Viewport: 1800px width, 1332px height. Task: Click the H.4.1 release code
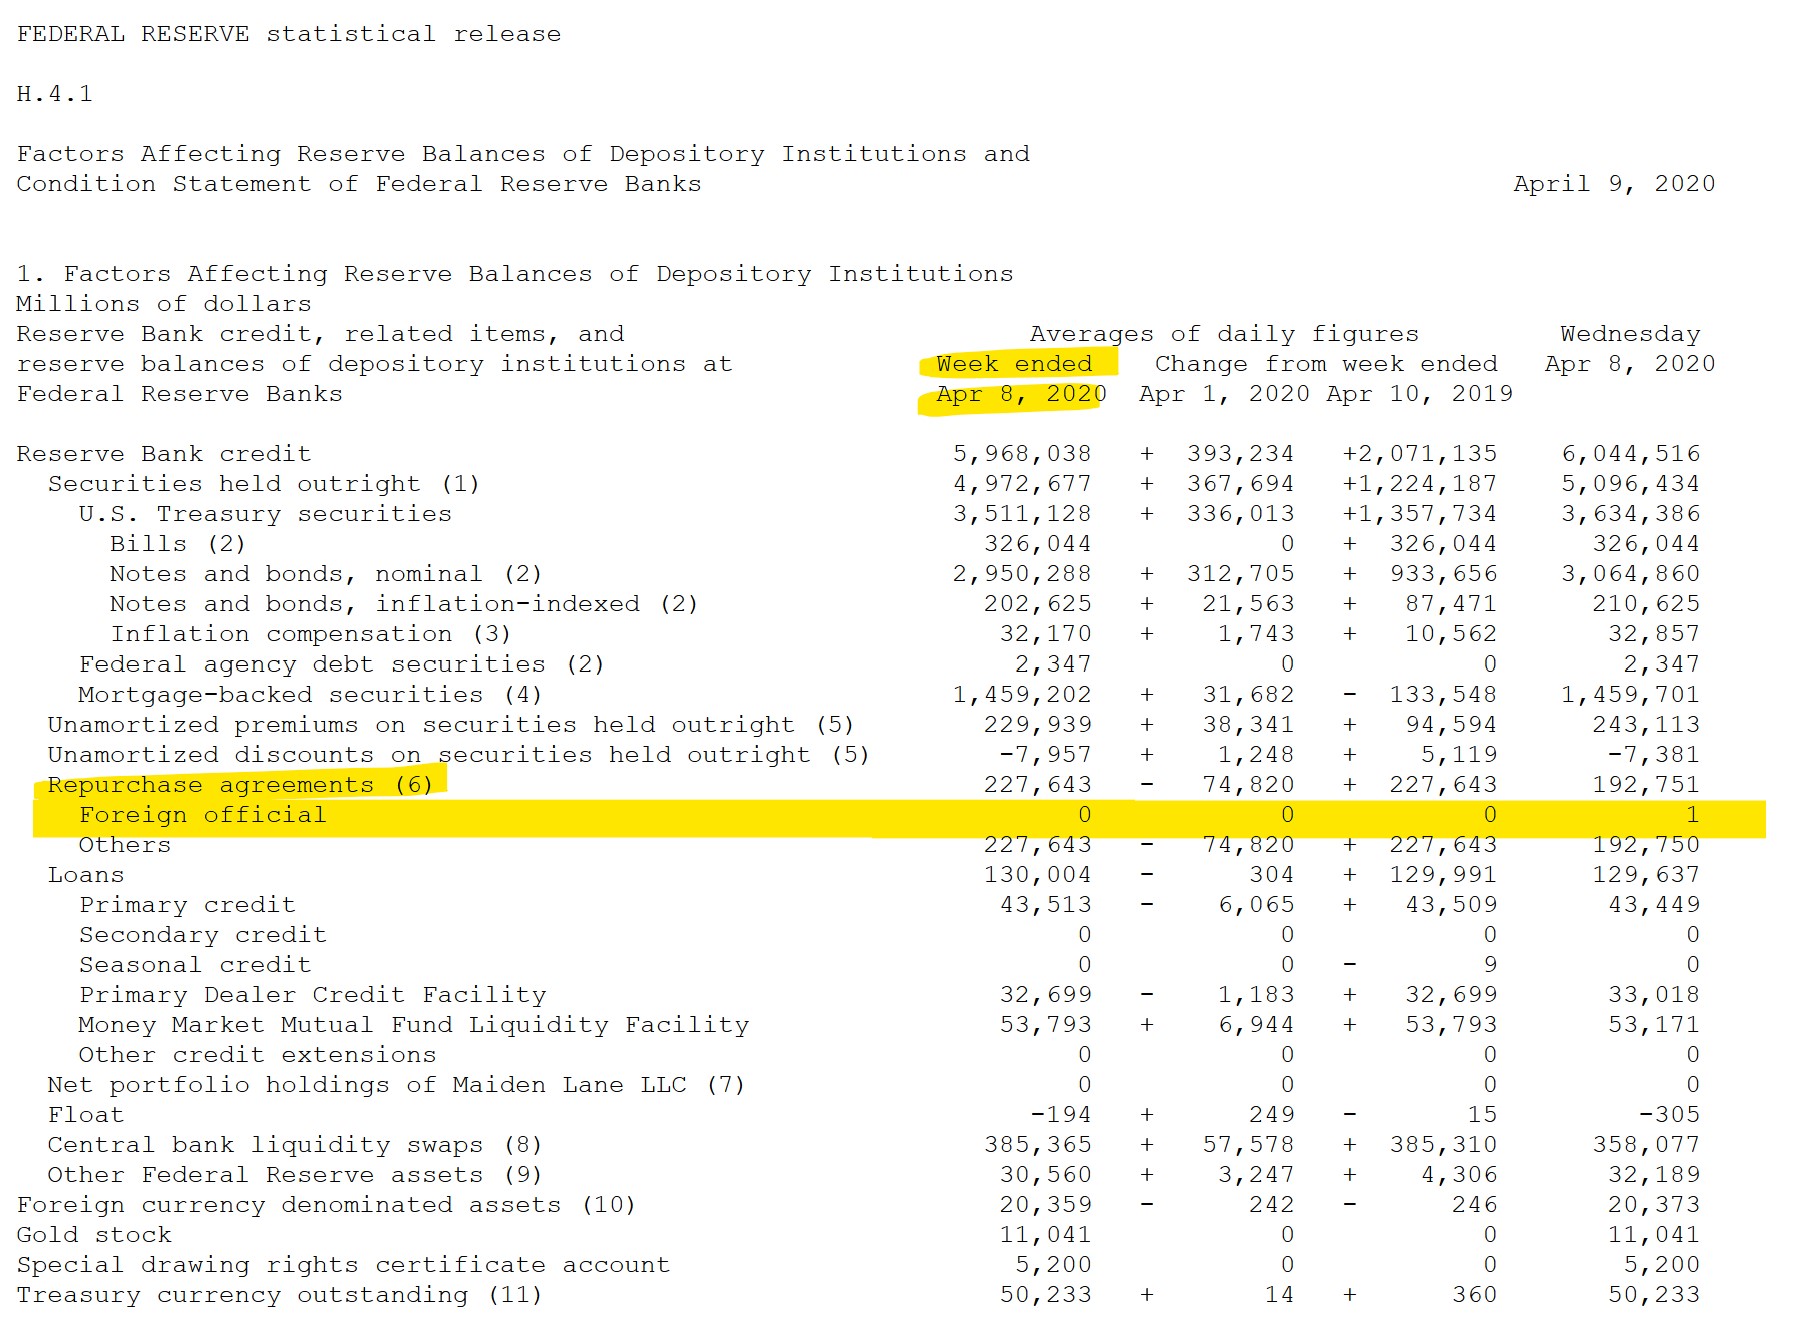[x=55, y=94]
